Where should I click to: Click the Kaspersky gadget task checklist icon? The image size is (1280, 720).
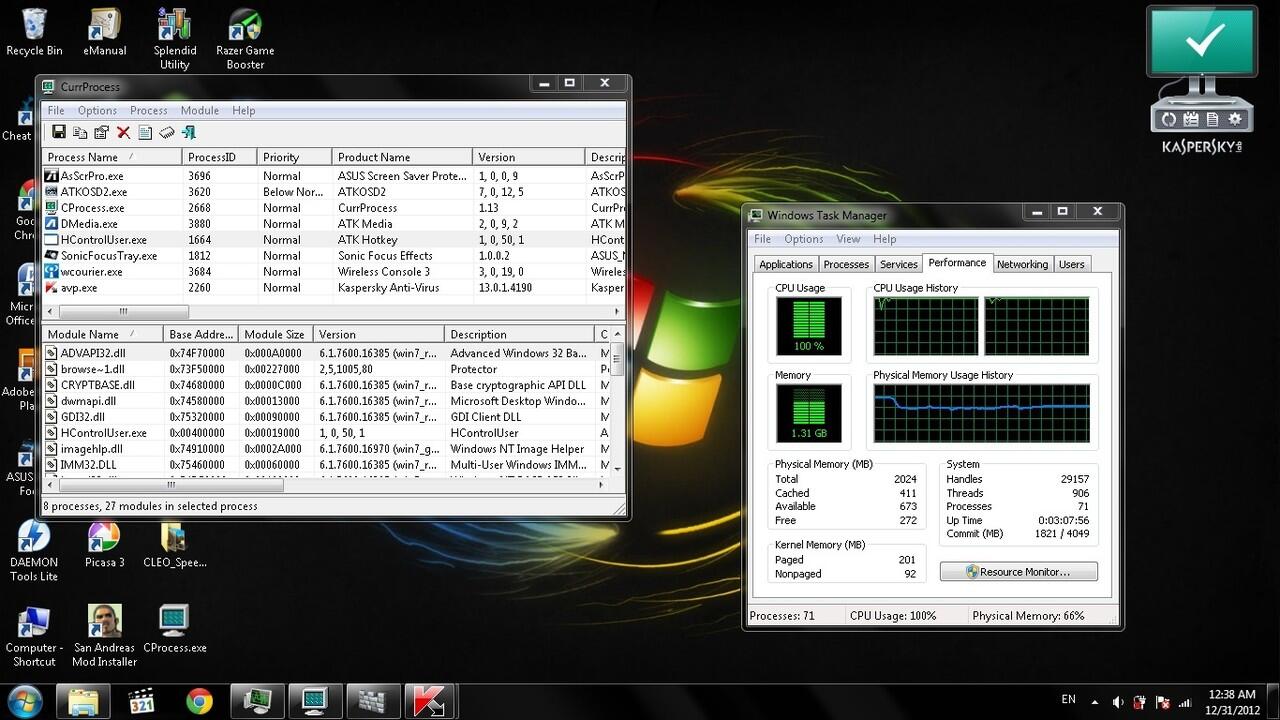tap(1190, 119)
